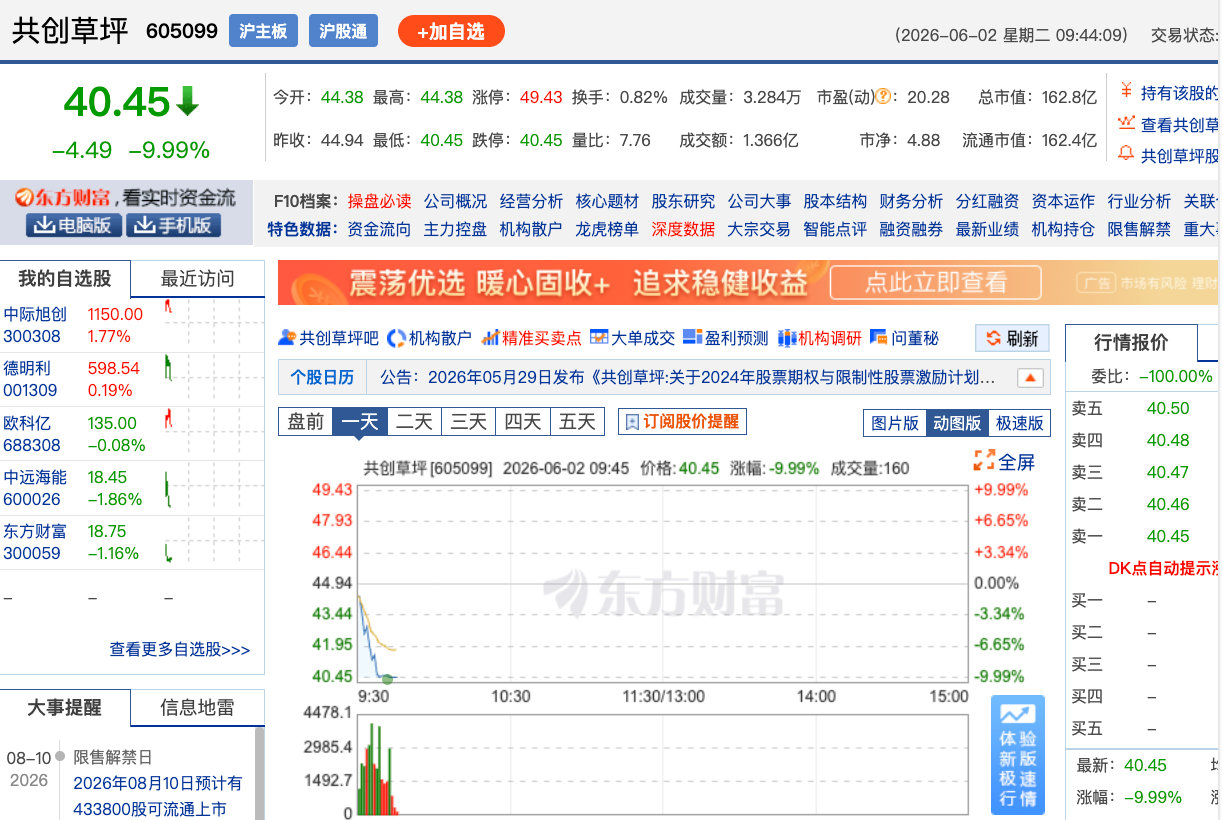Switch to 我的自选股 tab

(x=65, y=279)
